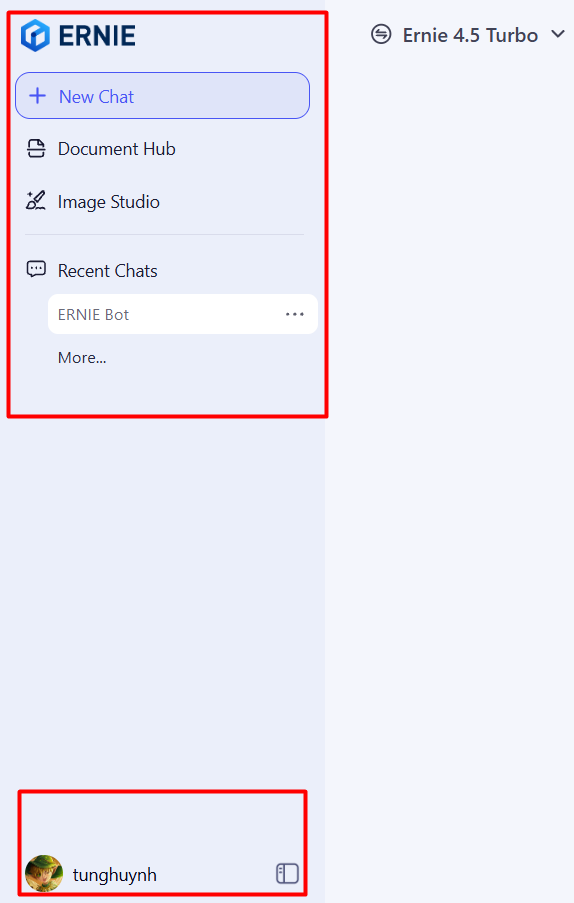Collapse the sidebar with the panel icon

287,874
